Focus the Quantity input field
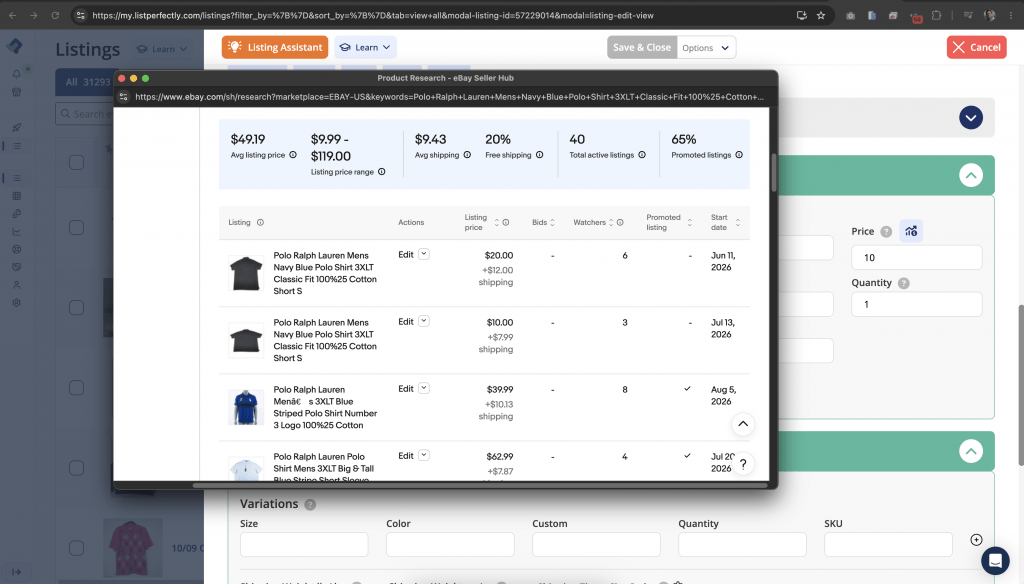Image resolution: width=1024 pixels, height=584 pixels. (916, 304)
